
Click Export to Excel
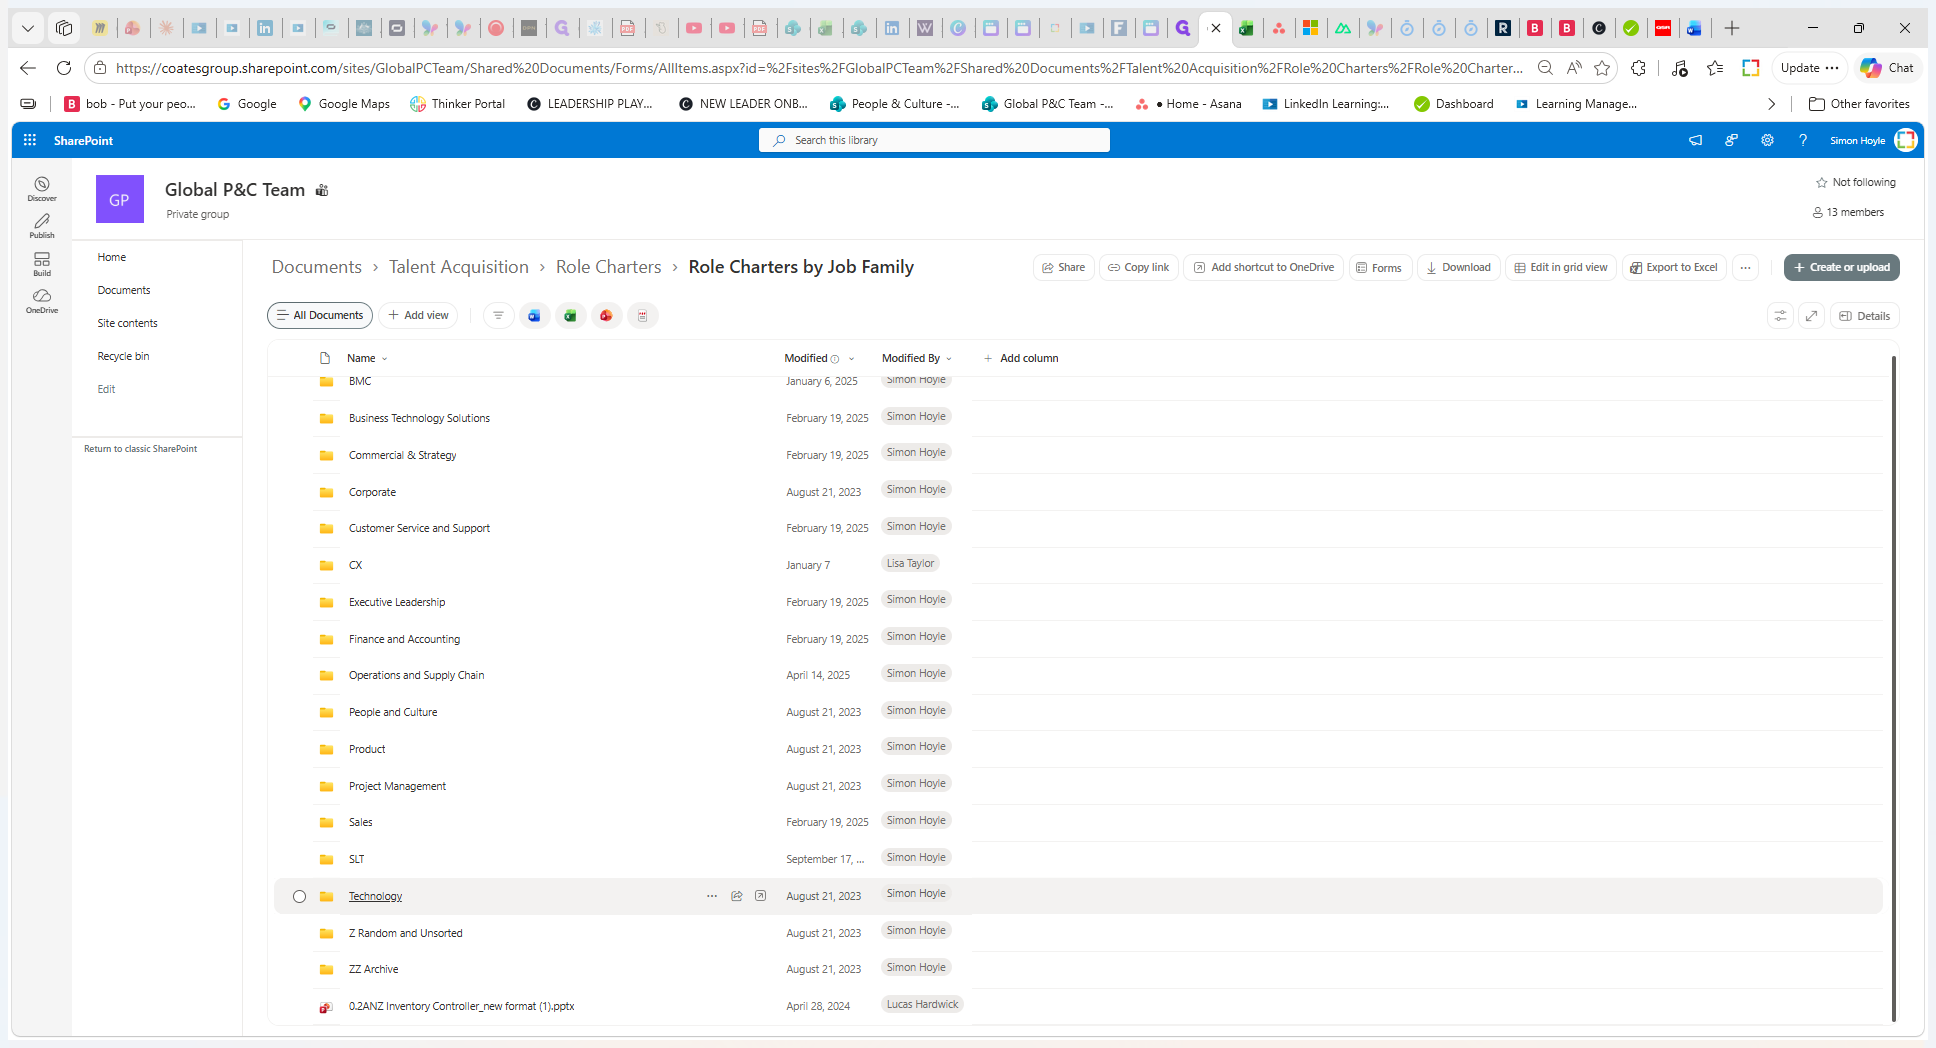[x=1674, y=267]
